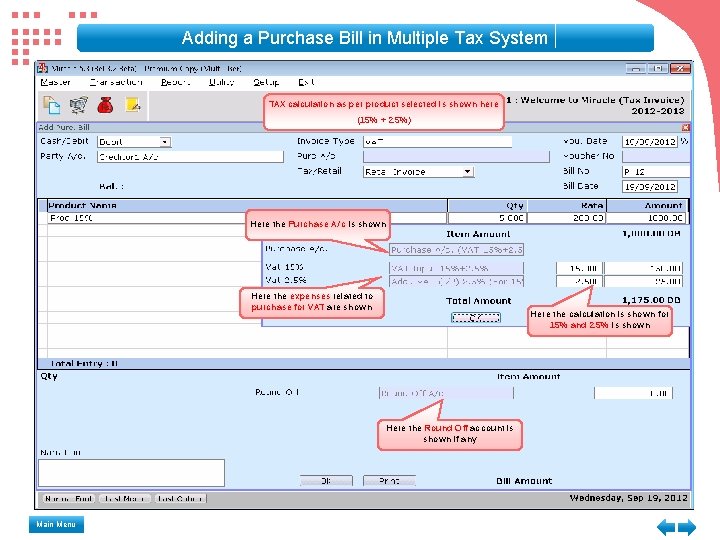Open the Report menu
This screenshot has height=540, width=720.
(175, 82)
